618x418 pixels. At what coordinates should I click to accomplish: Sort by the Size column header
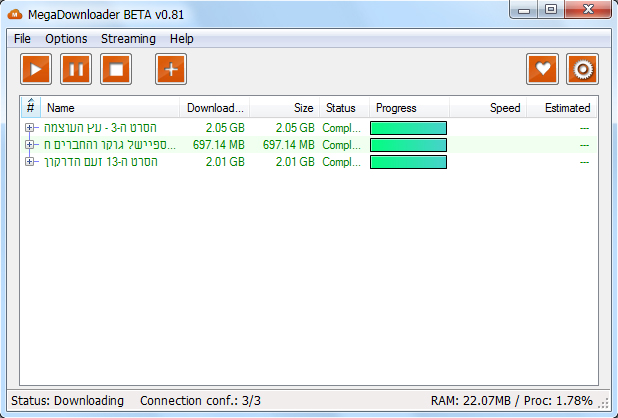(284, 108)
